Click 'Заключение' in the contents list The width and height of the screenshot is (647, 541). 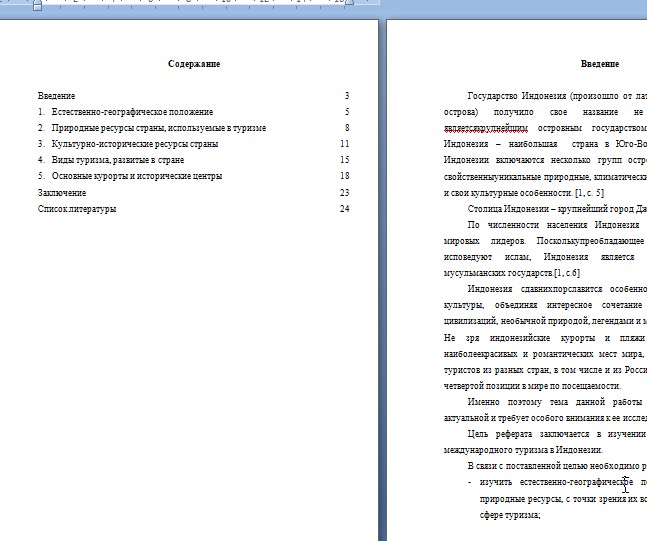click(62, 192)
